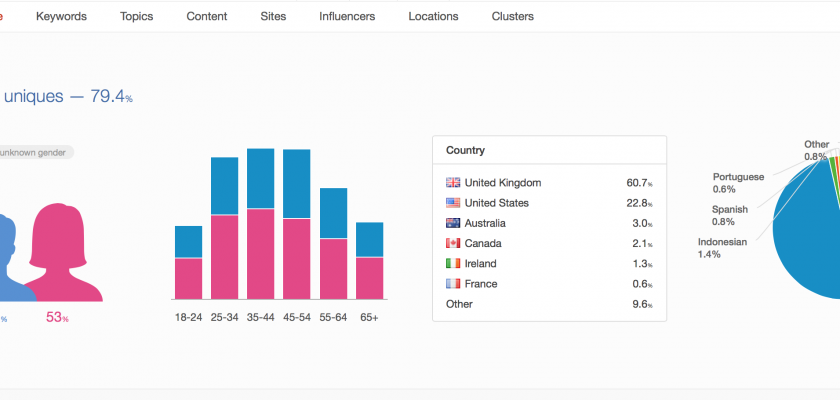Viewport: 840px width, 400px height.
Task: Open the Influencers tab
Action: point(347,16)
